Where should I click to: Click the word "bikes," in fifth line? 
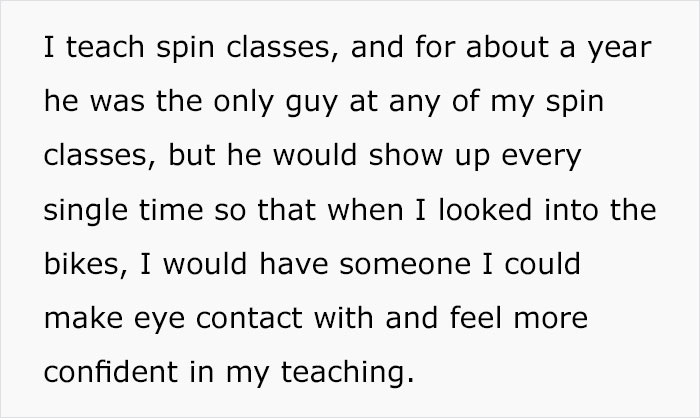click(x=85, y=264)
